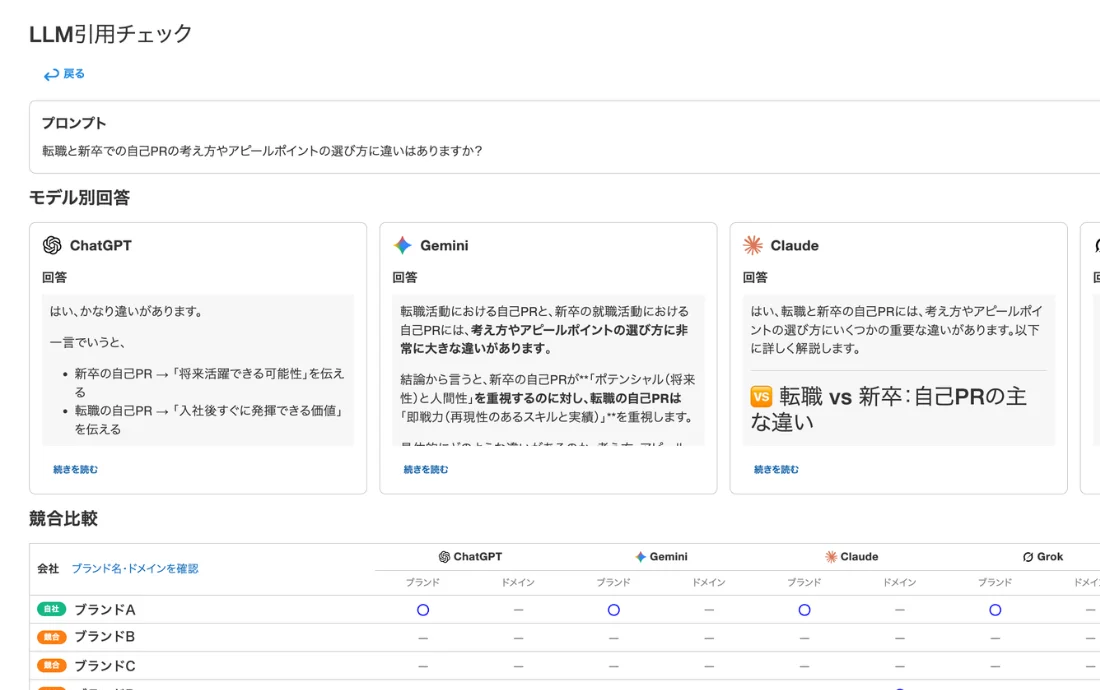Select the ブランドB row name

pyautogui.click(x=105, y=637)
